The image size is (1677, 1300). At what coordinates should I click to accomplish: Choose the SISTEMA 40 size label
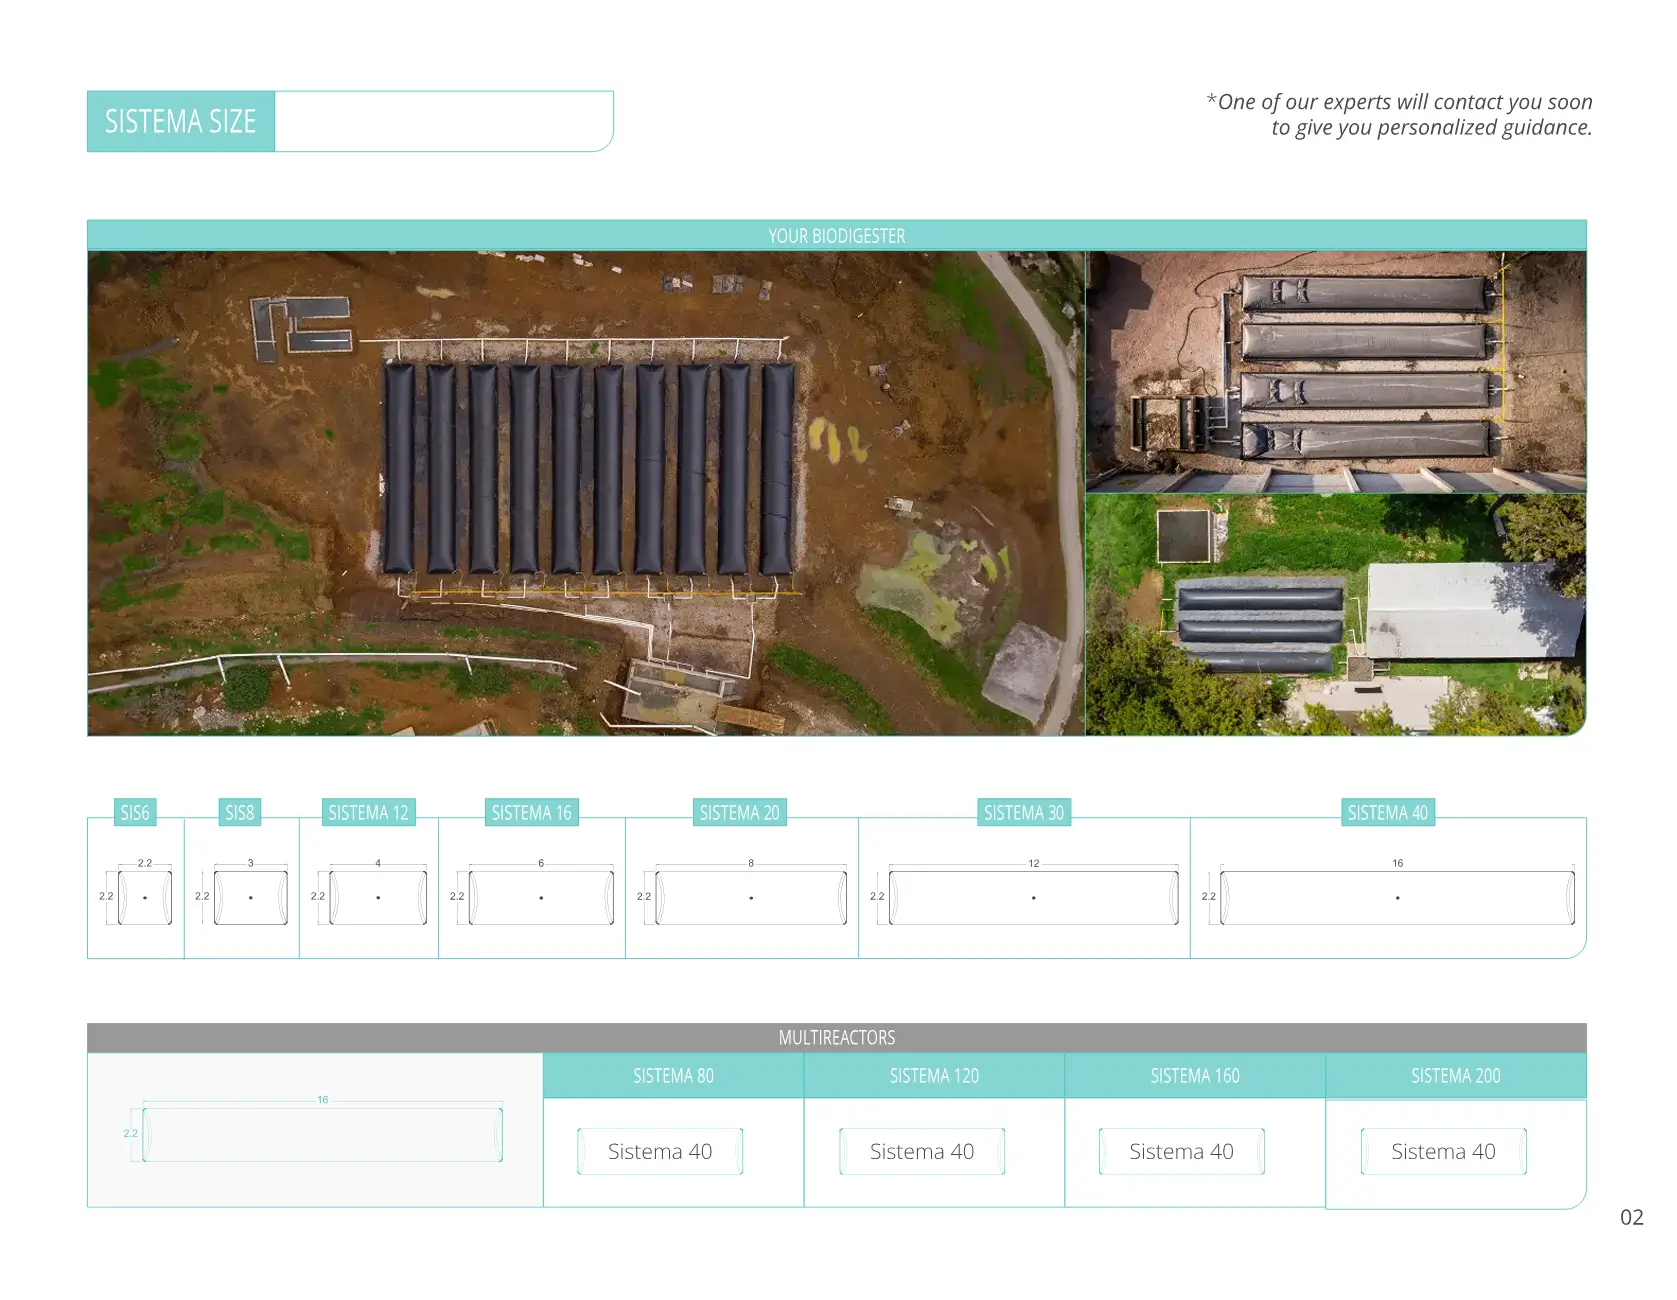click(1387, 813)
